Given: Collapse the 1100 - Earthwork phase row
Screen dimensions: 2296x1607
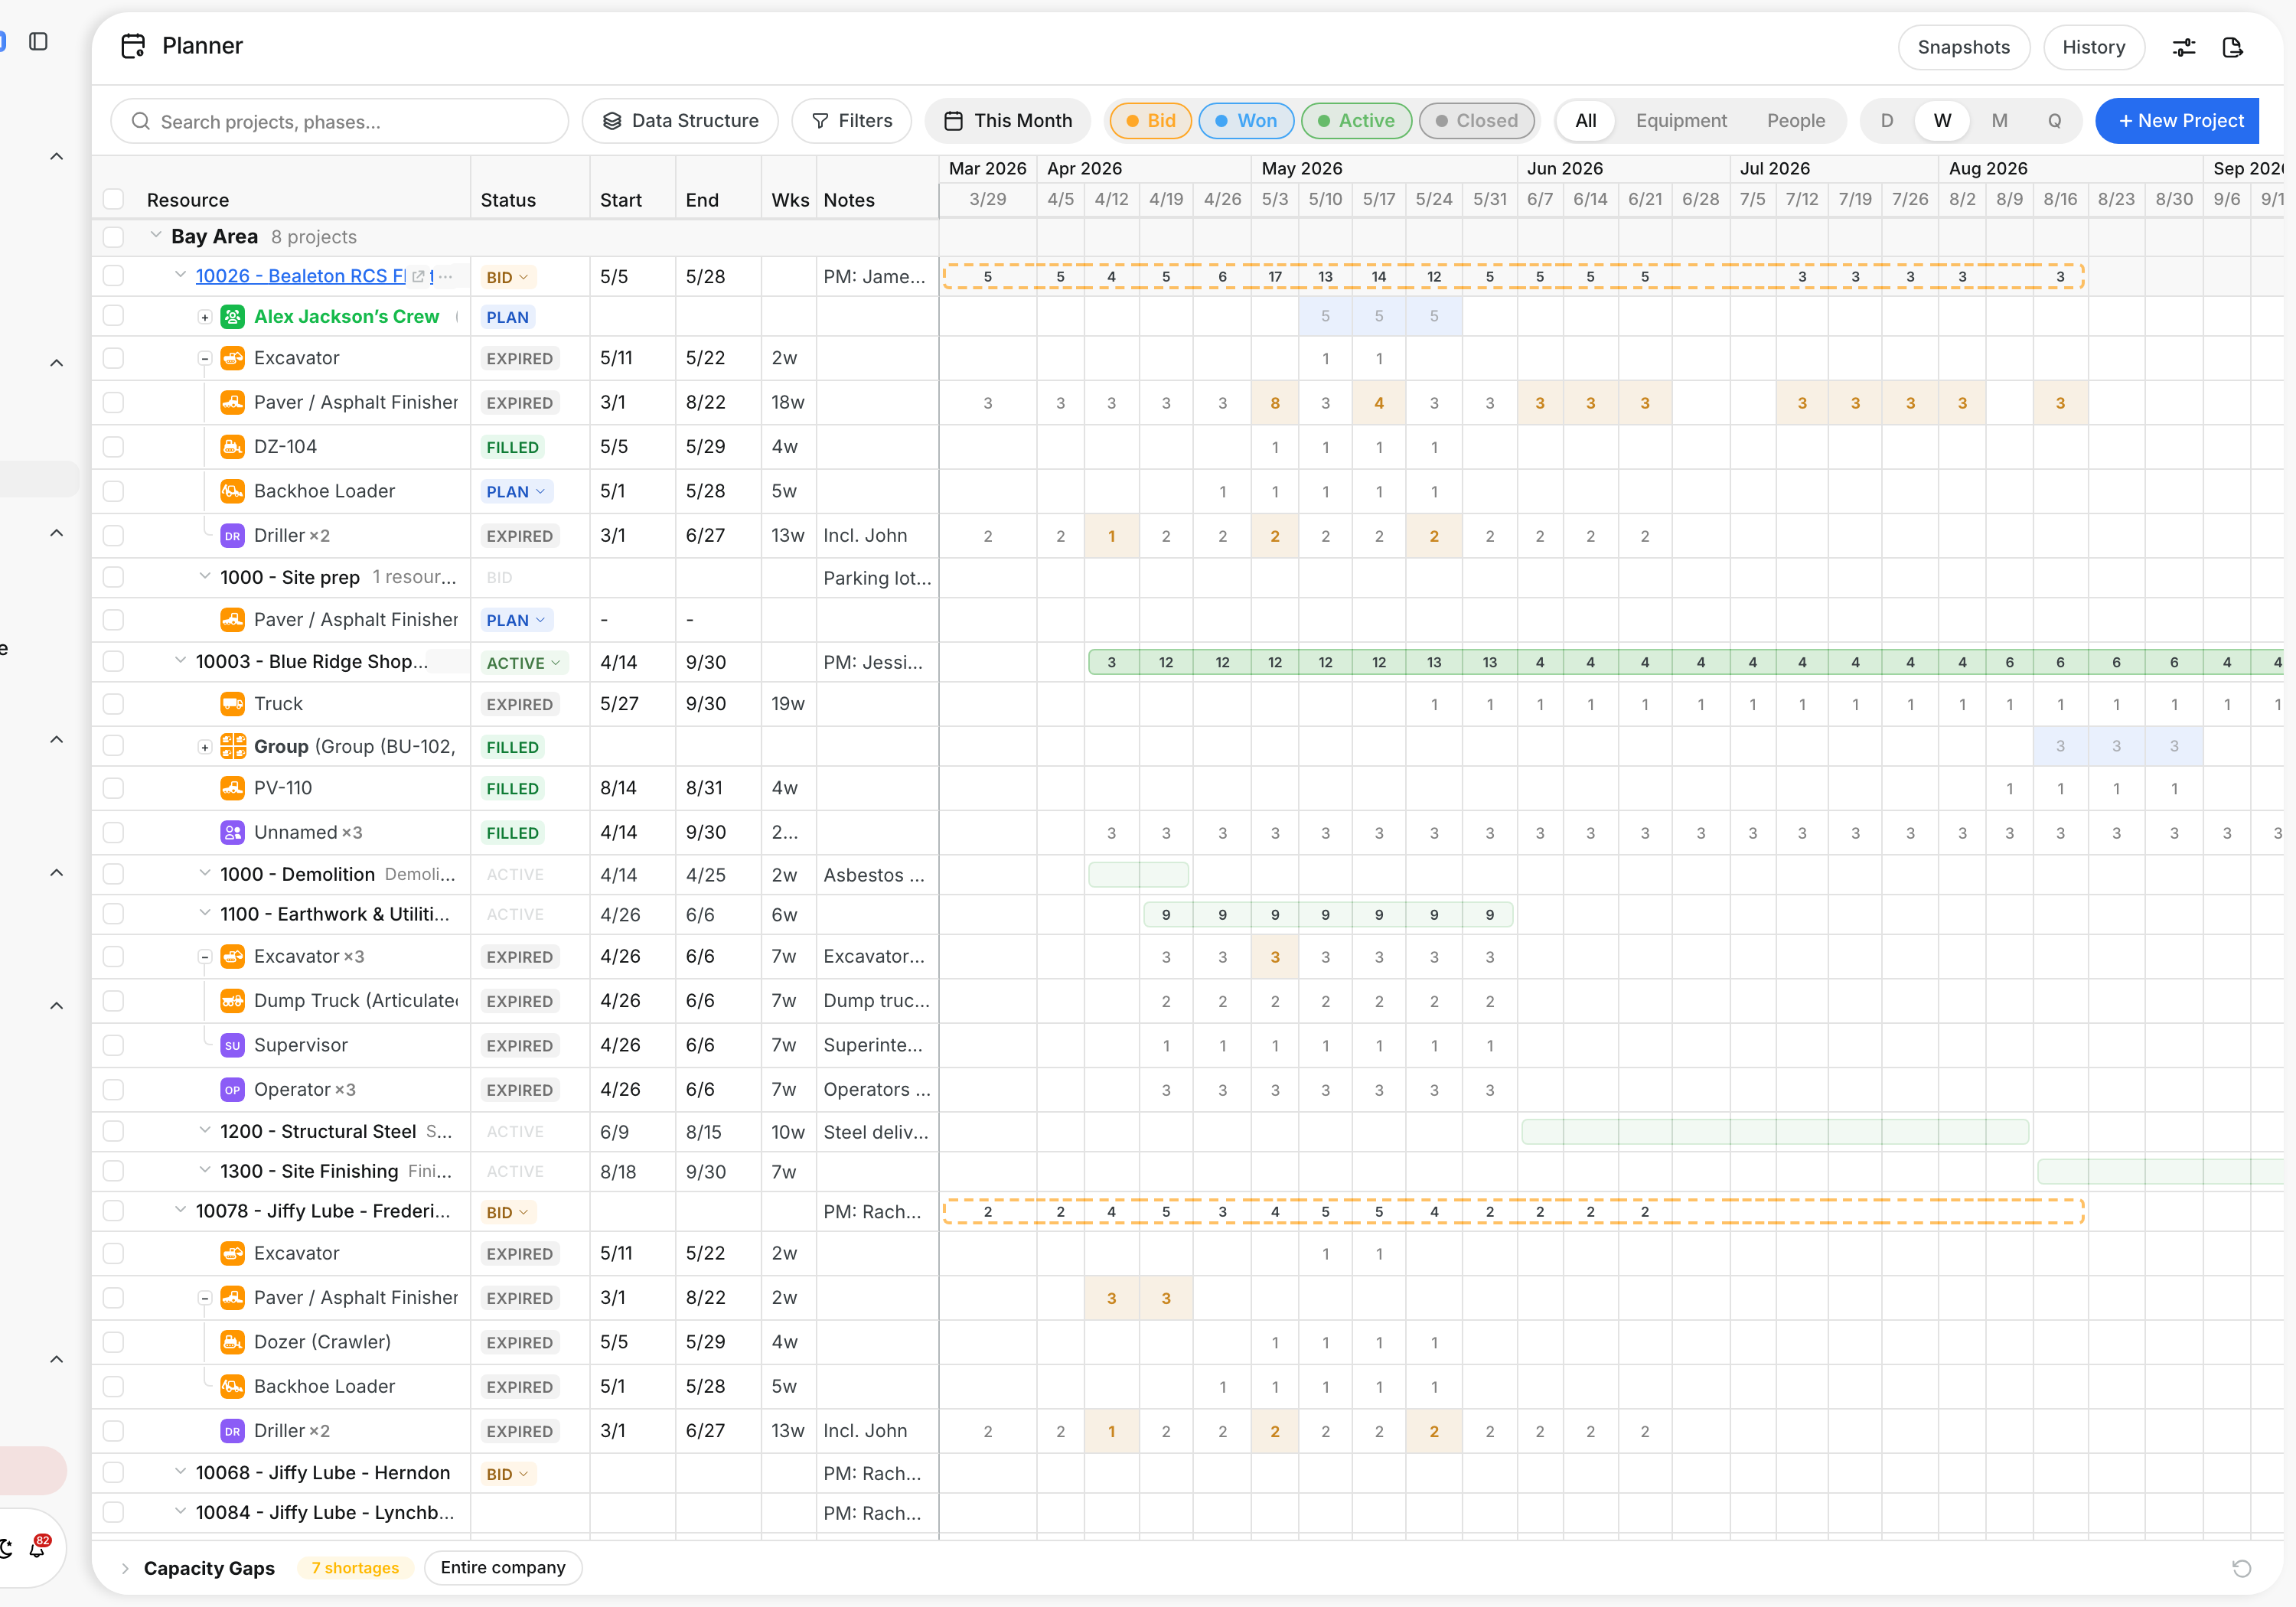Looking at the screenshot, I should [x=204, y=914].
